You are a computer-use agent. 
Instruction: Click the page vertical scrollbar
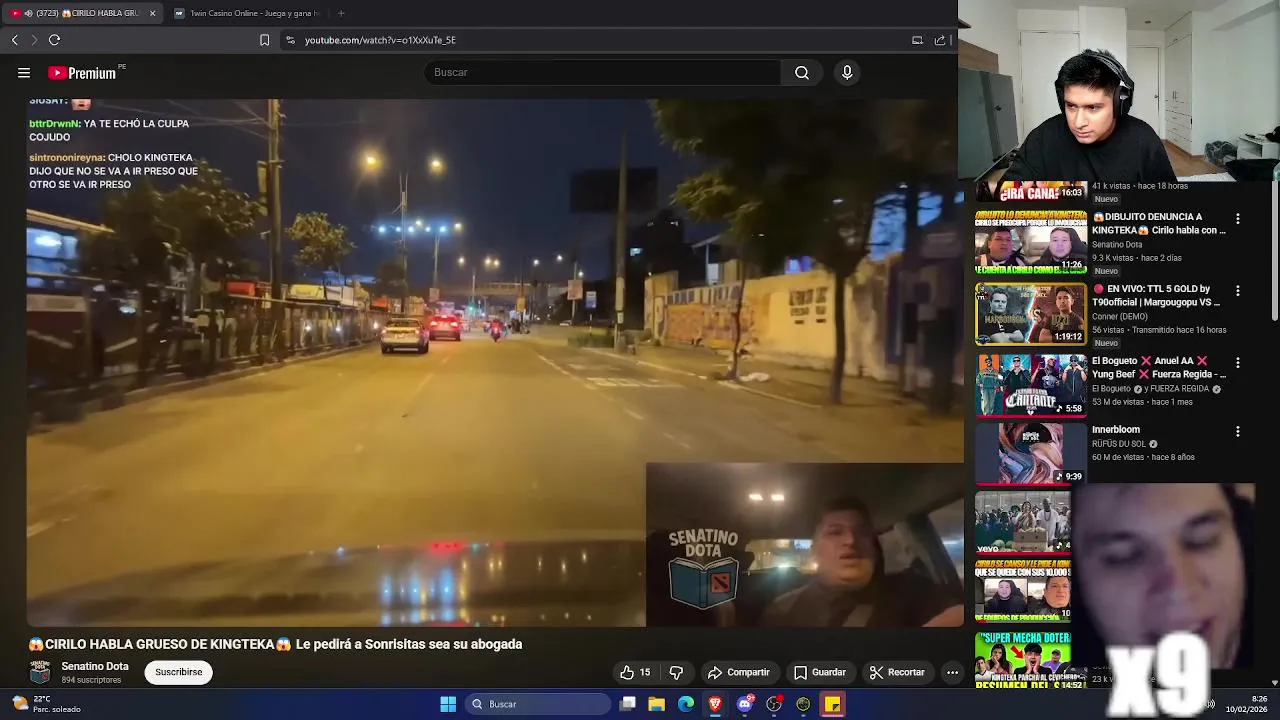click(x=1274, y=250)
